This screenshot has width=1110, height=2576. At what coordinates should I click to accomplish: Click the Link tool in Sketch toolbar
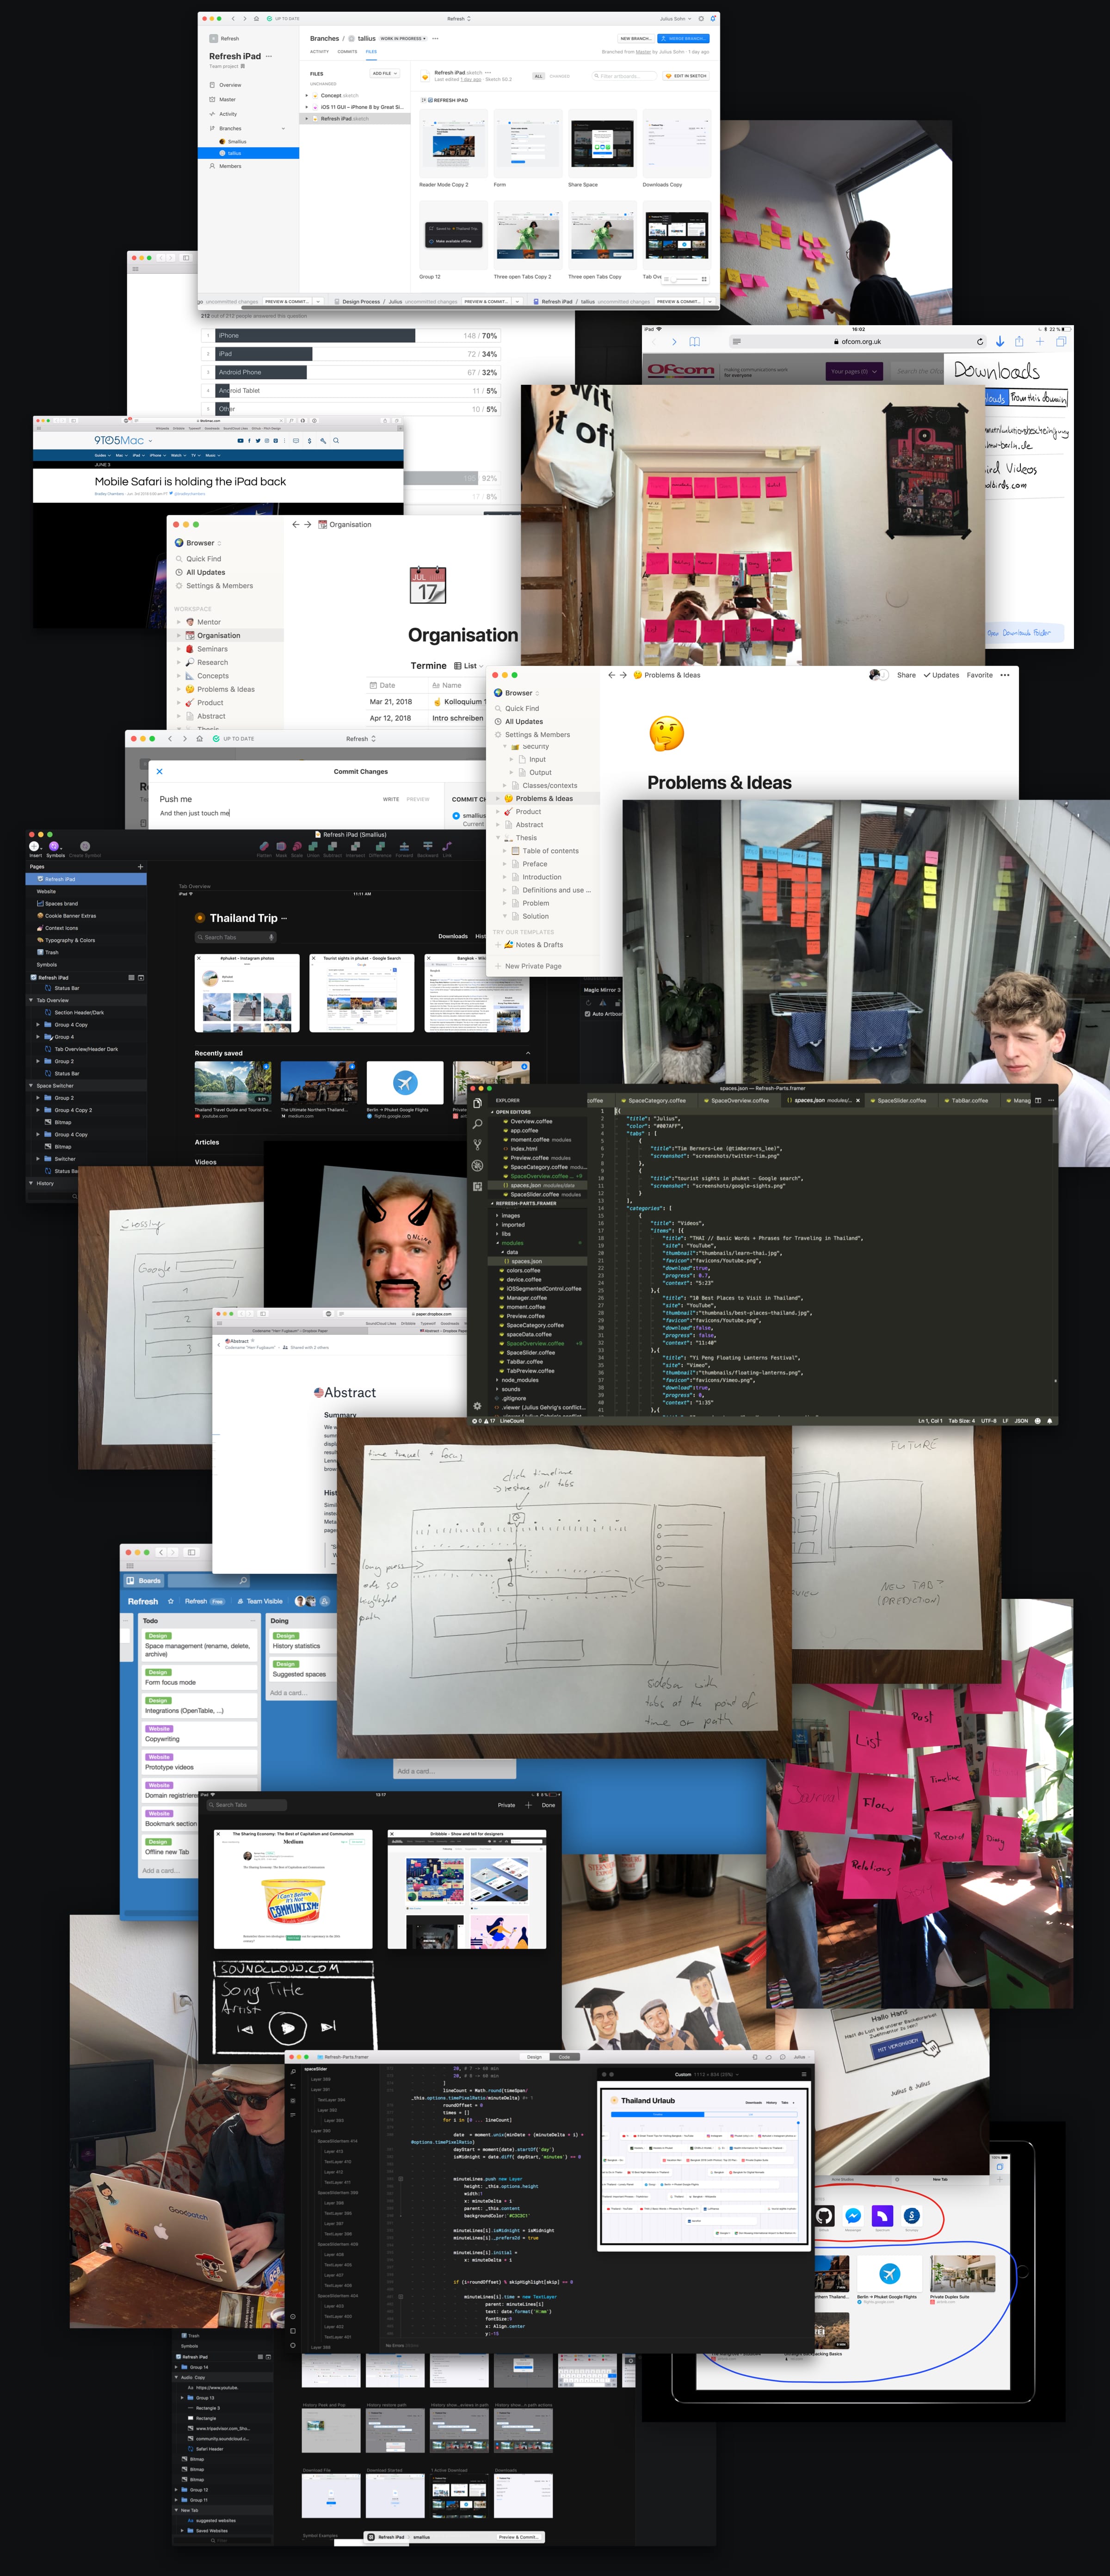tap(447, 848)
